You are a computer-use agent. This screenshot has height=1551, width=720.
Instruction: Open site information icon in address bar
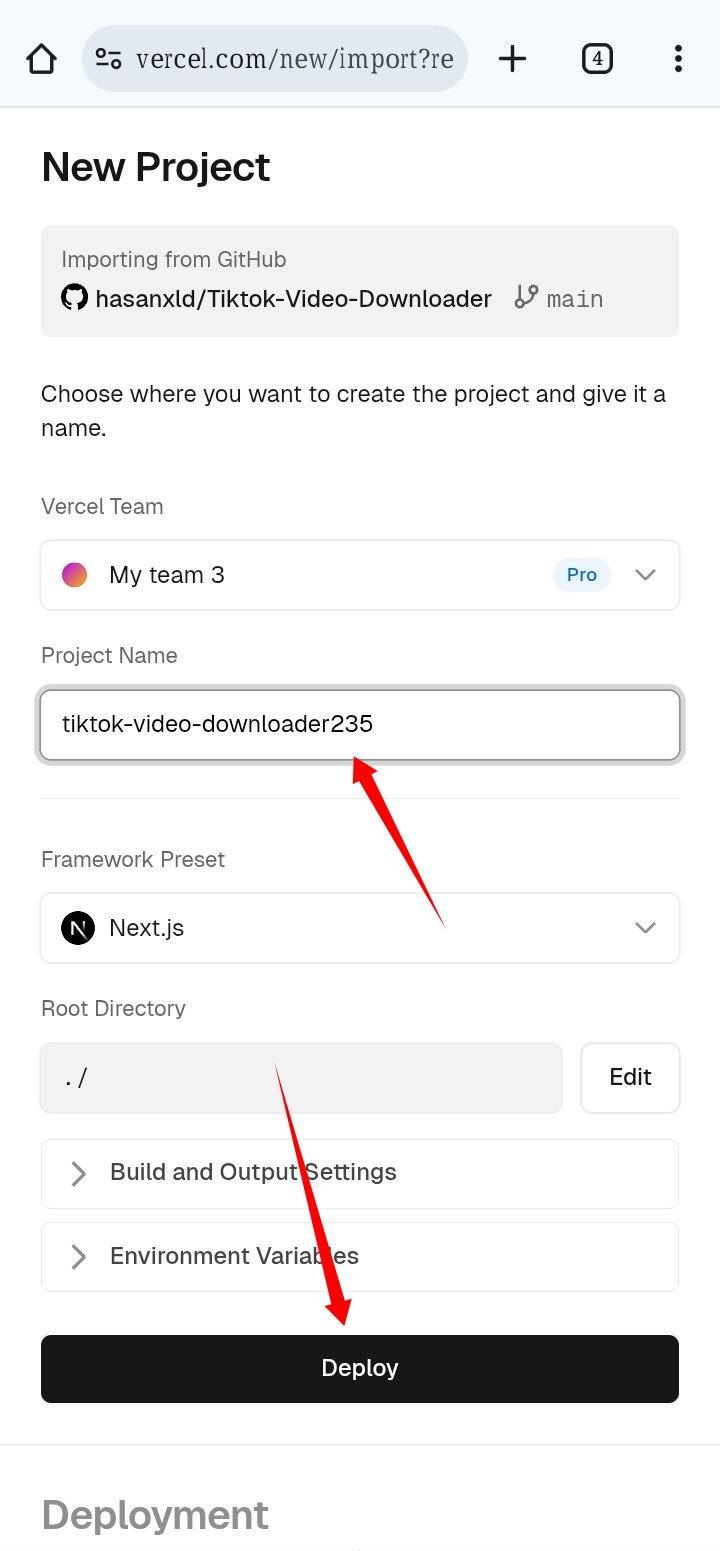108,59
